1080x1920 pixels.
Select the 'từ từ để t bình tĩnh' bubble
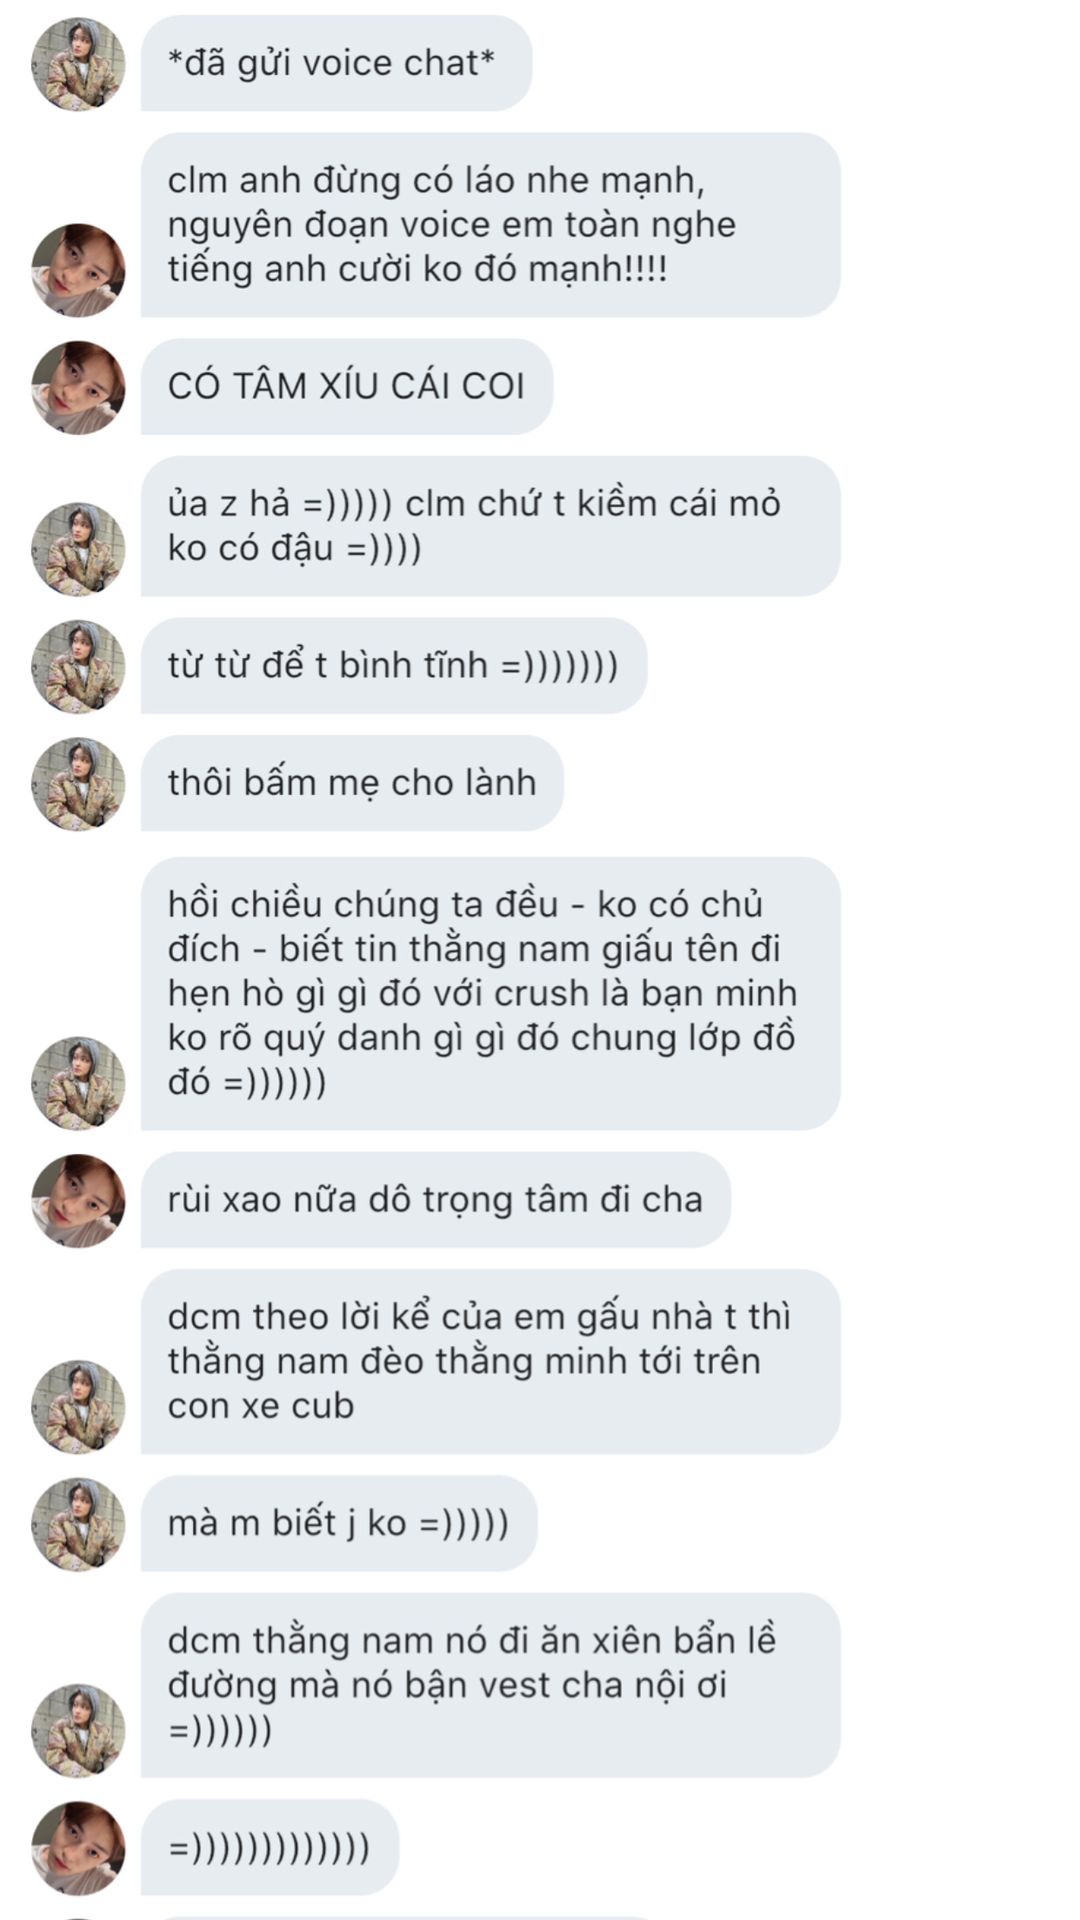(x=394, y=665)
